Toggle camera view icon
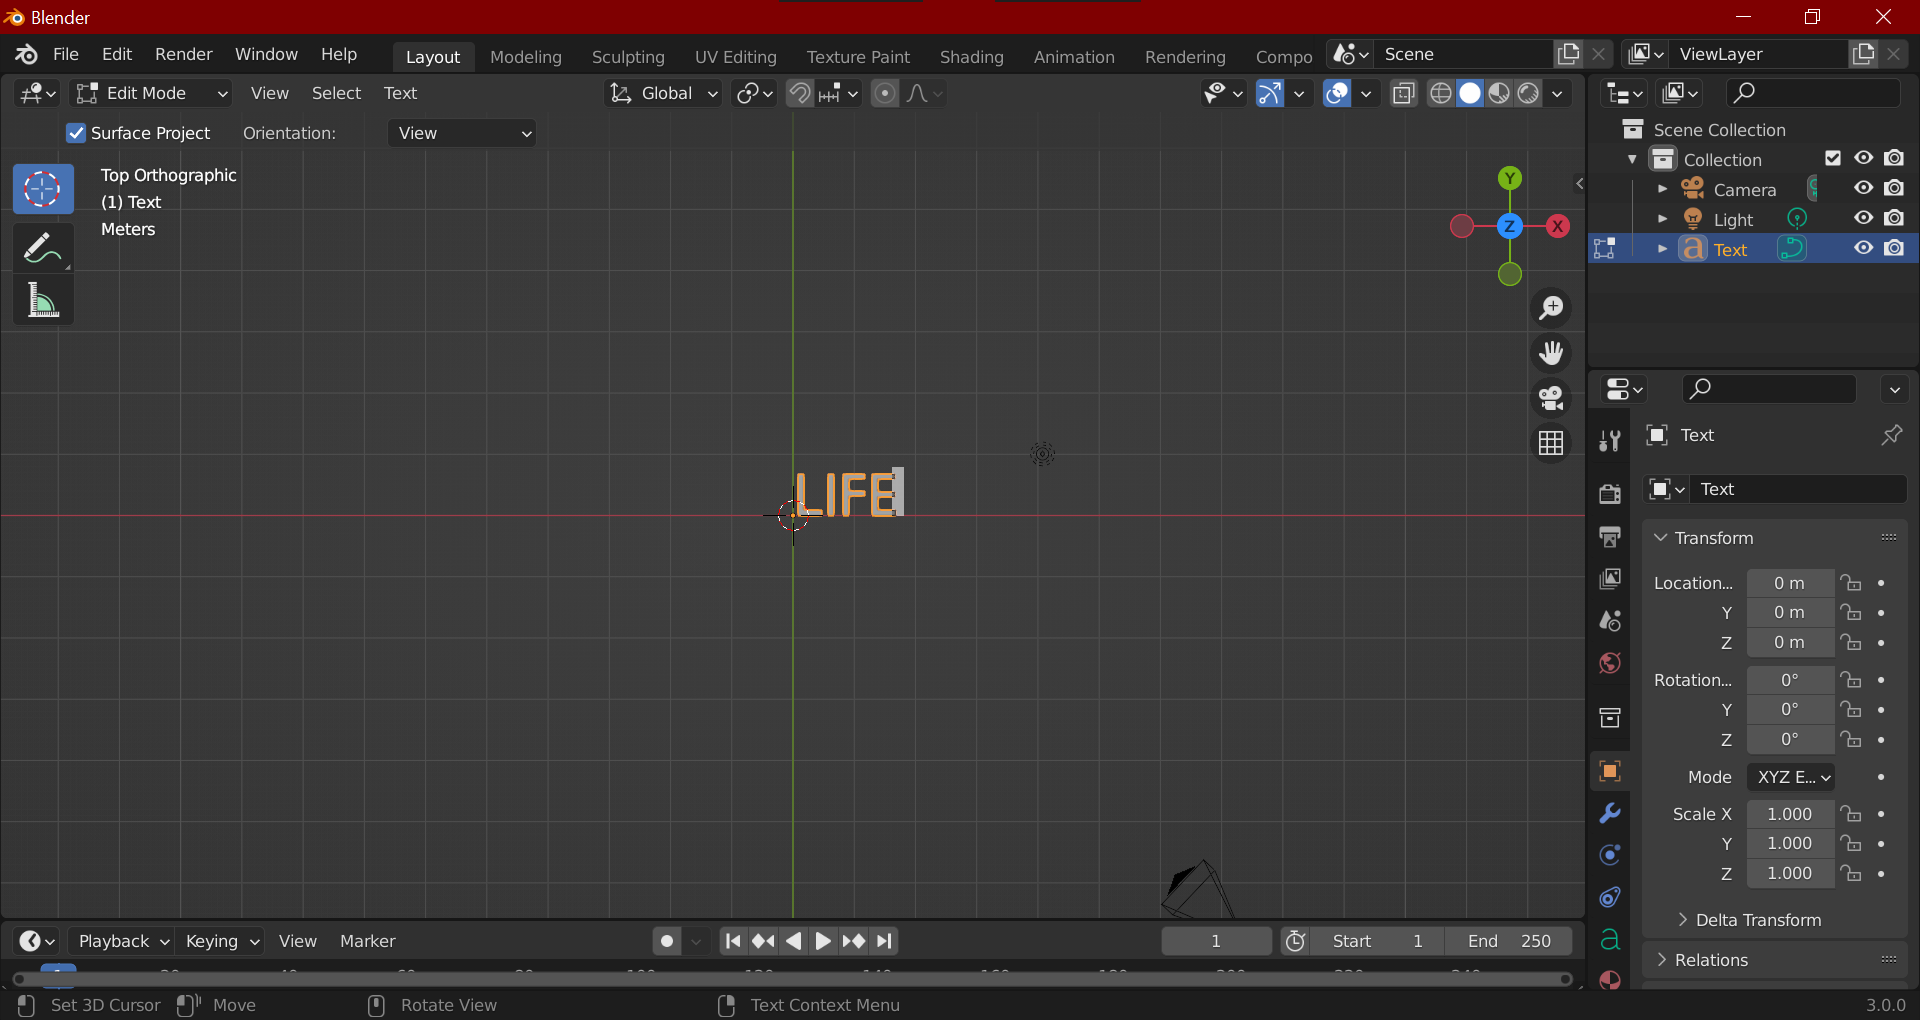 tap(1551, 398)
